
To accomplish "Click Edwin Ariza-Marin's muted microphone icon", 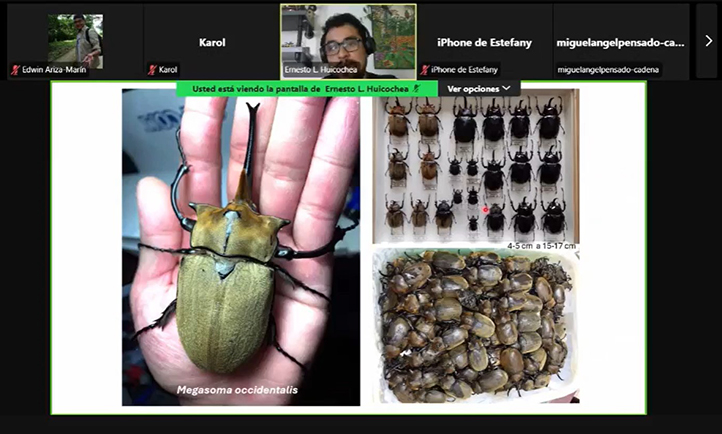I will [x=15, y=70].
